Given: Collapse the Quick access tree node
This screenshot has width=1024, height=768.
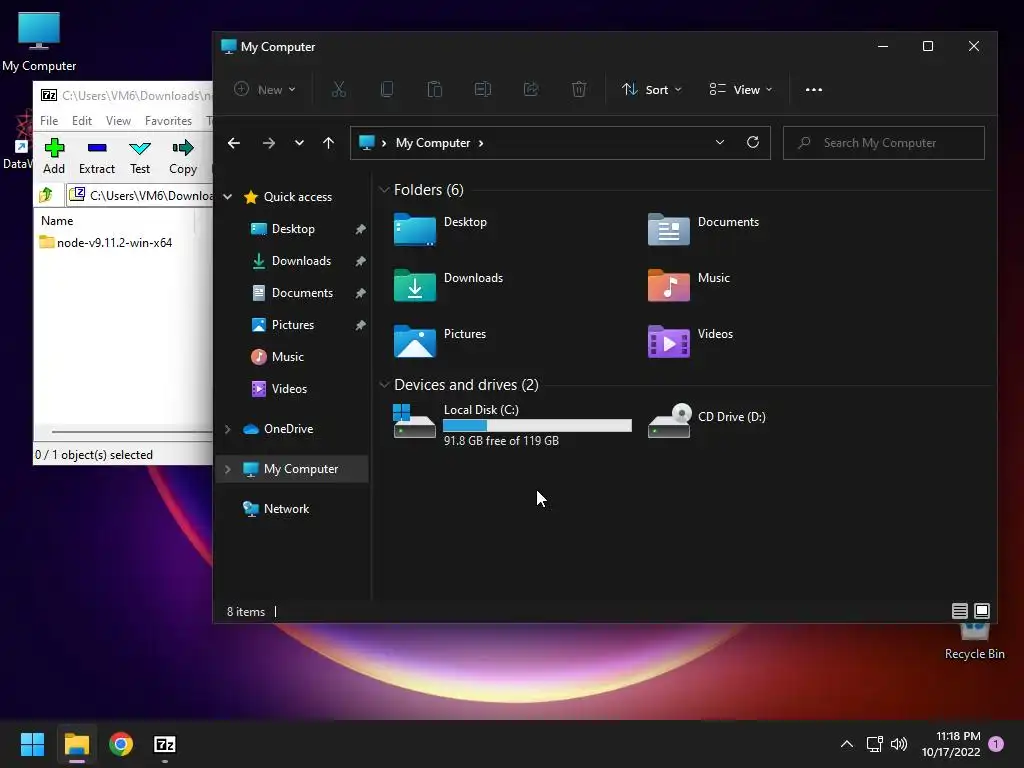Looking at the screenshot, I should [x=227, y=197].
